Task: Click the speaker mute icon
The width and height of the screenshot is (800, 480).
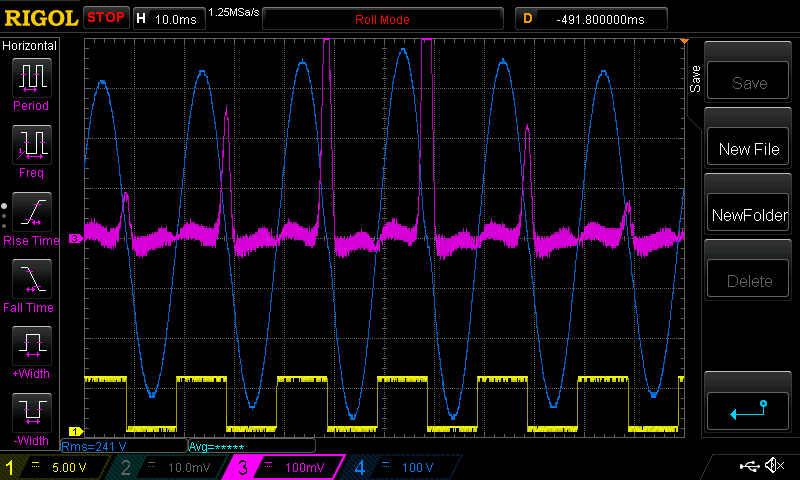Action: (773, 466)
